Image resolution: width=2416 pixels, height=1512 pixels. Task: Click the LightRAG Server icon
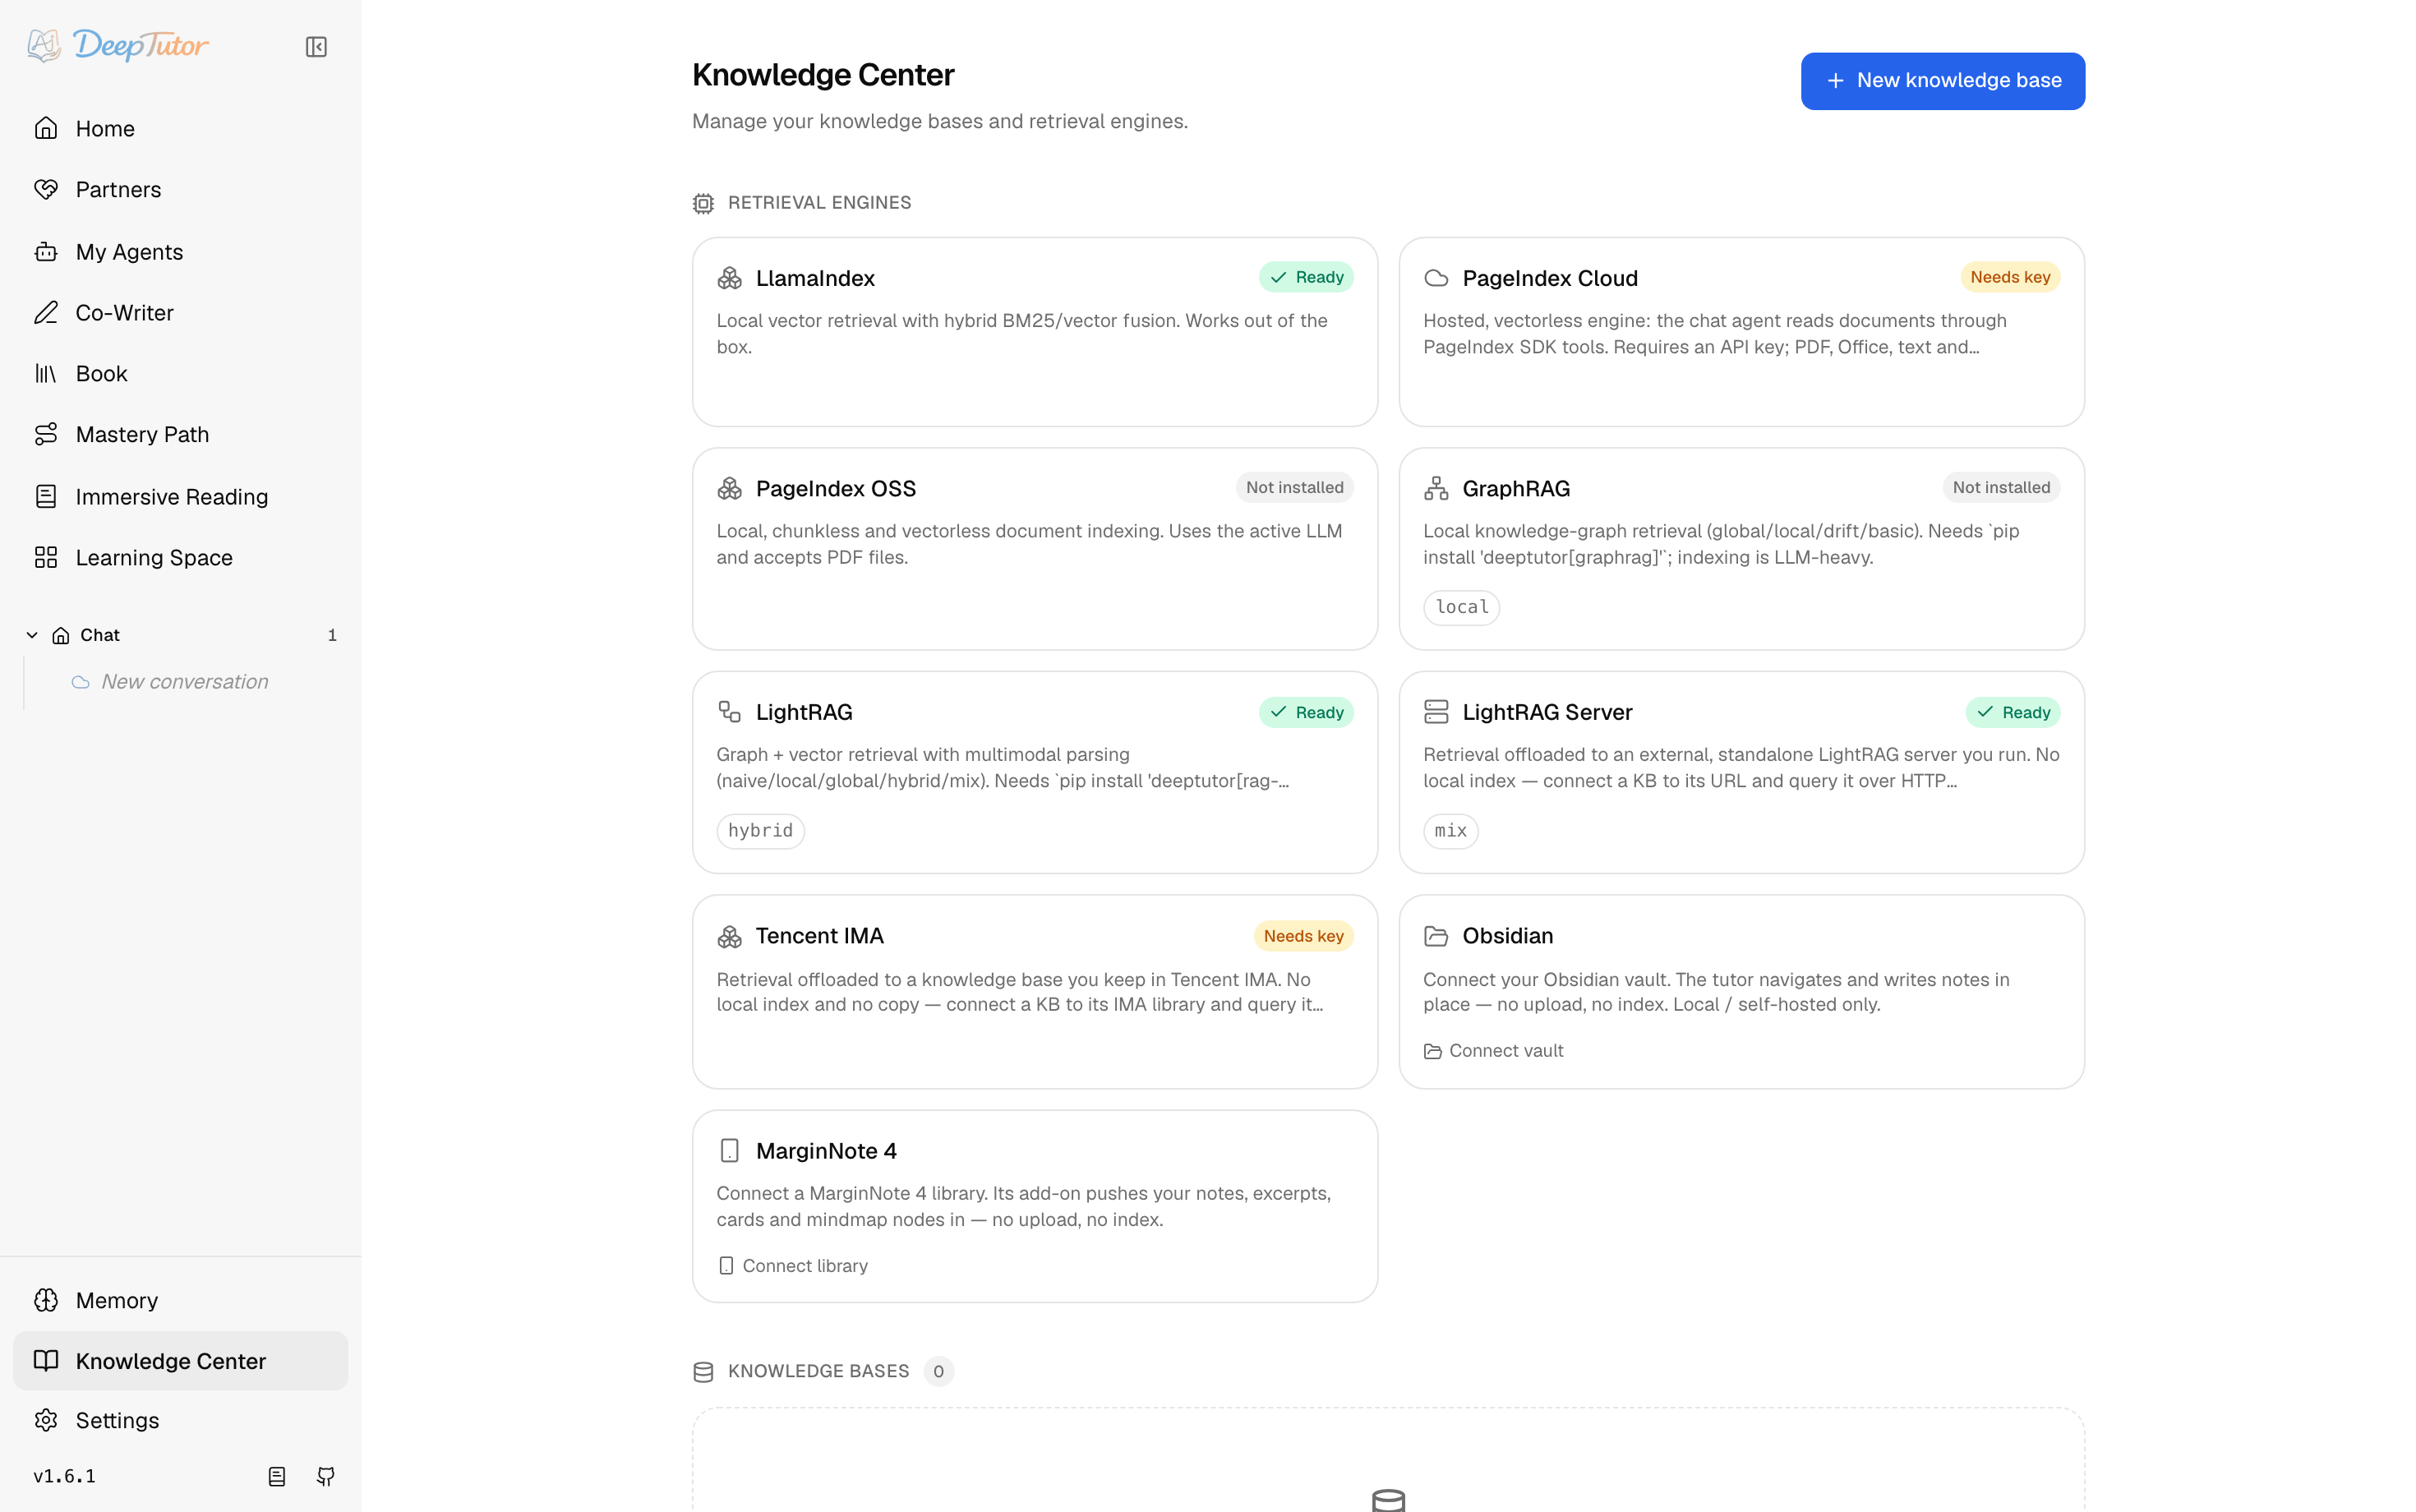pyautogui.click(x=1436, y=712)
